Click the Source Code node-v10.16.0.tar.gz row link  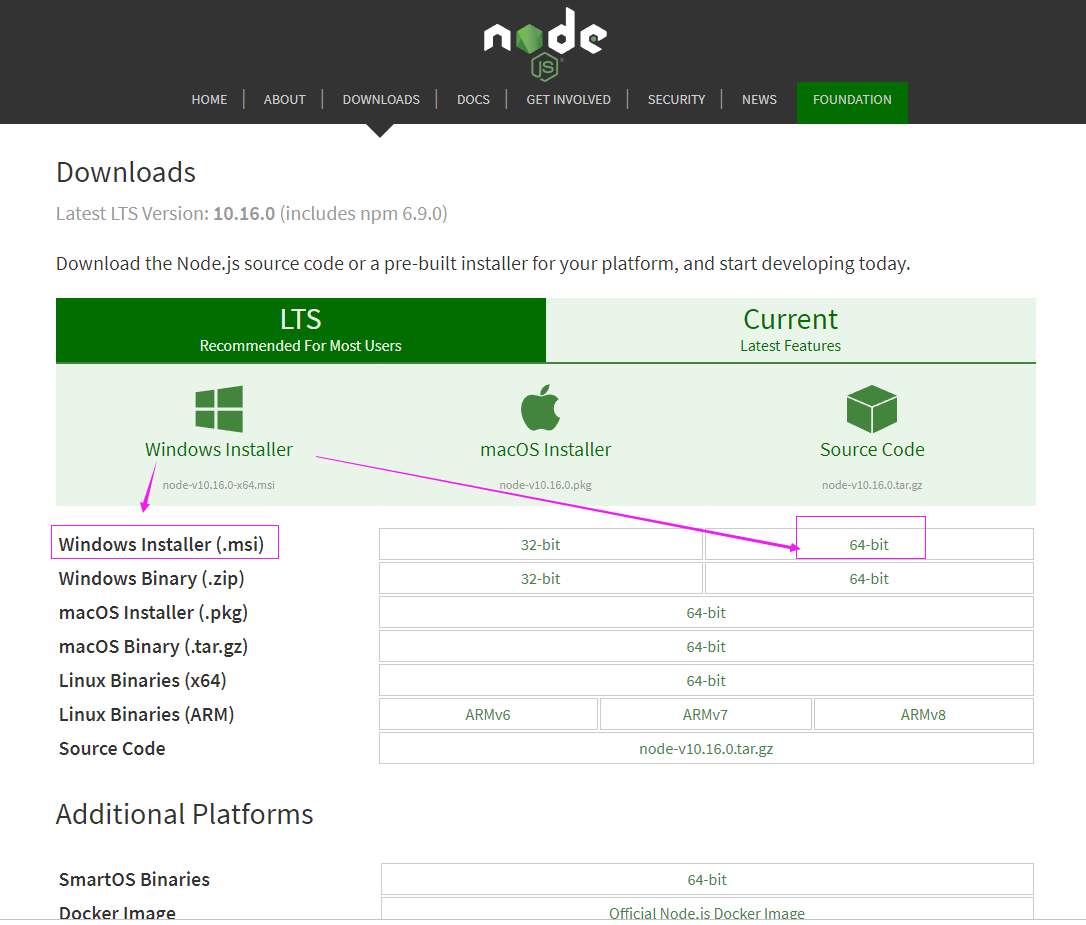[x=706, y=747]
